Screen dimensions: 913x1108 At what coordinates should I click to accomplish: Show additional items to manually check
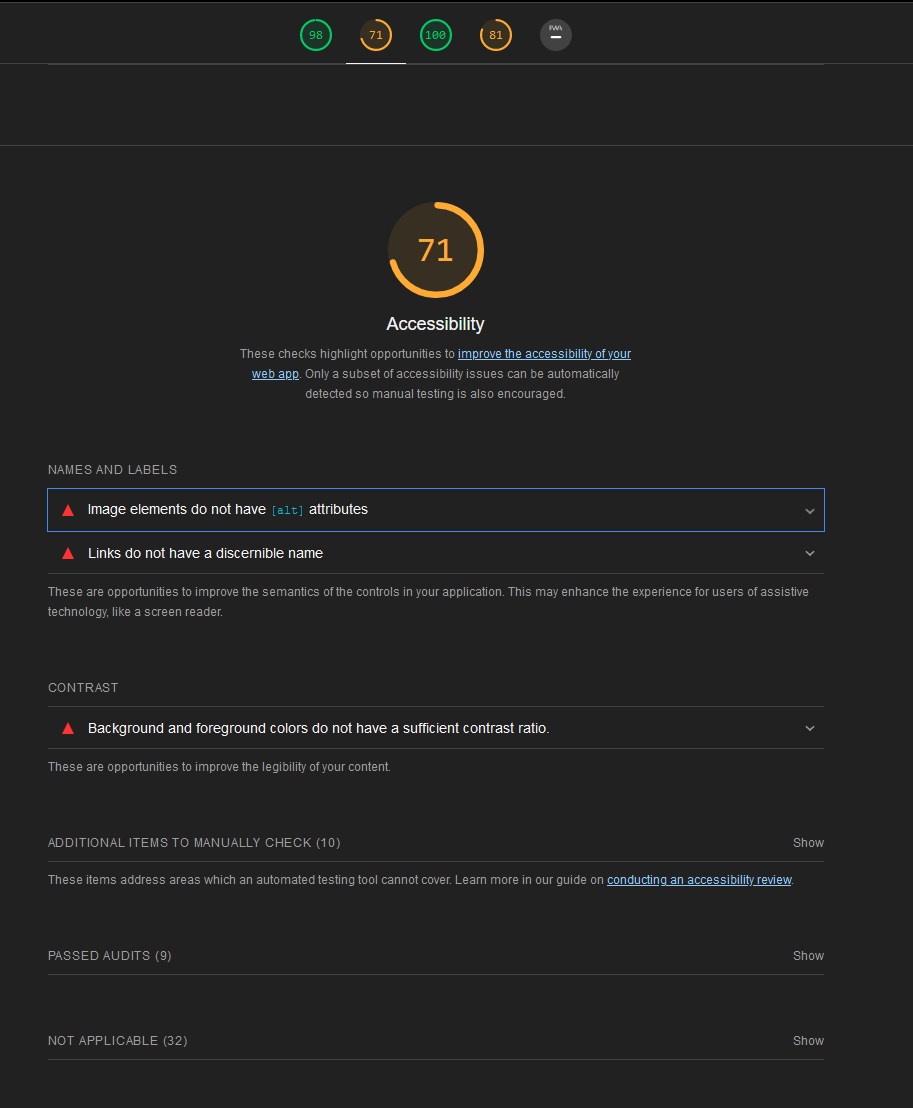pos(808,843)
